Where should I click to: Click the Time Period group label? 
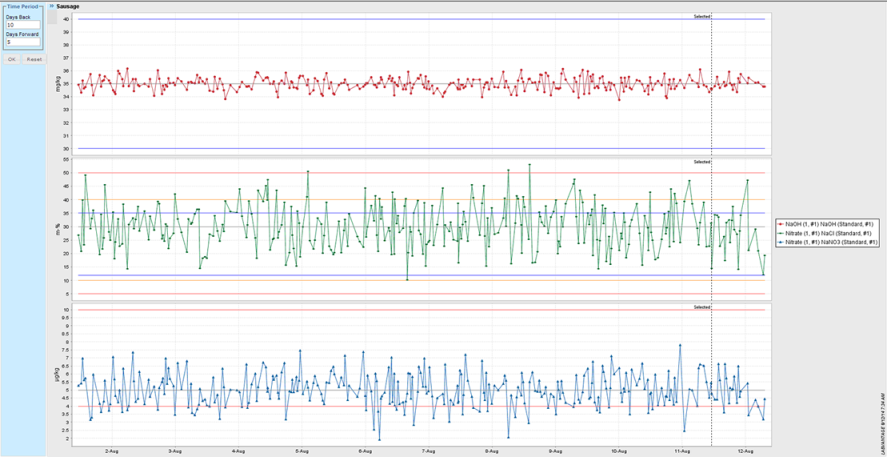point(23,6)
